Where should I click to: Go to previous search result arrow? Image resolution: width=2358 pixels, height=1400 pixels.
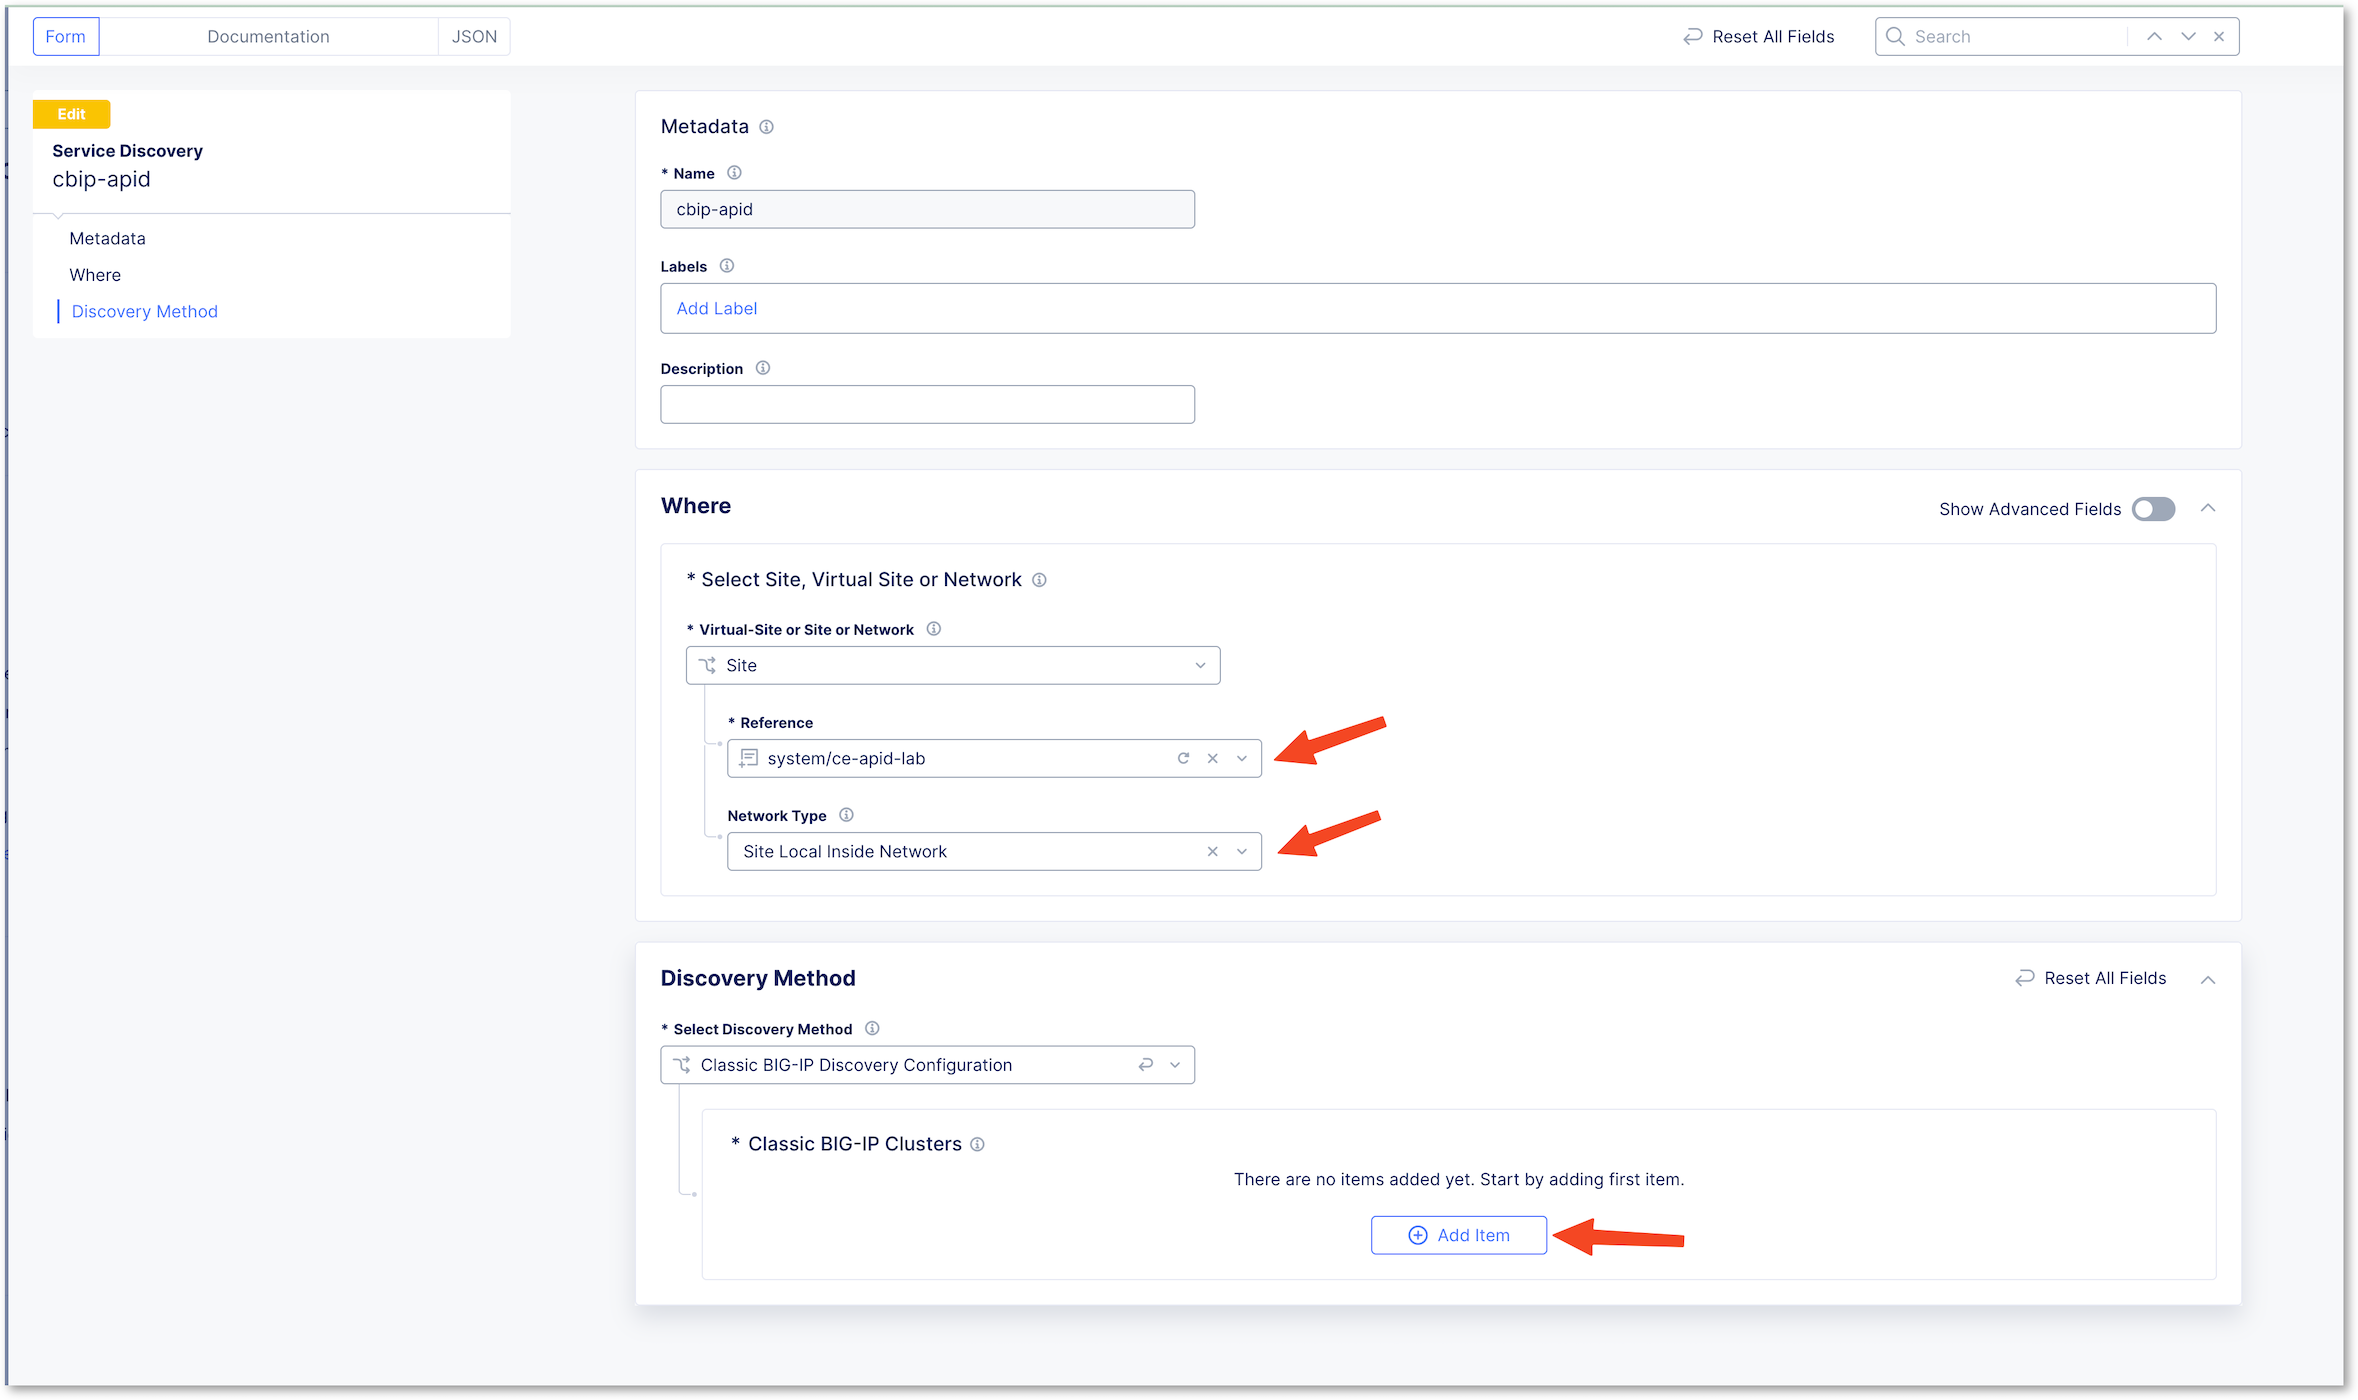coord(2155,36)
